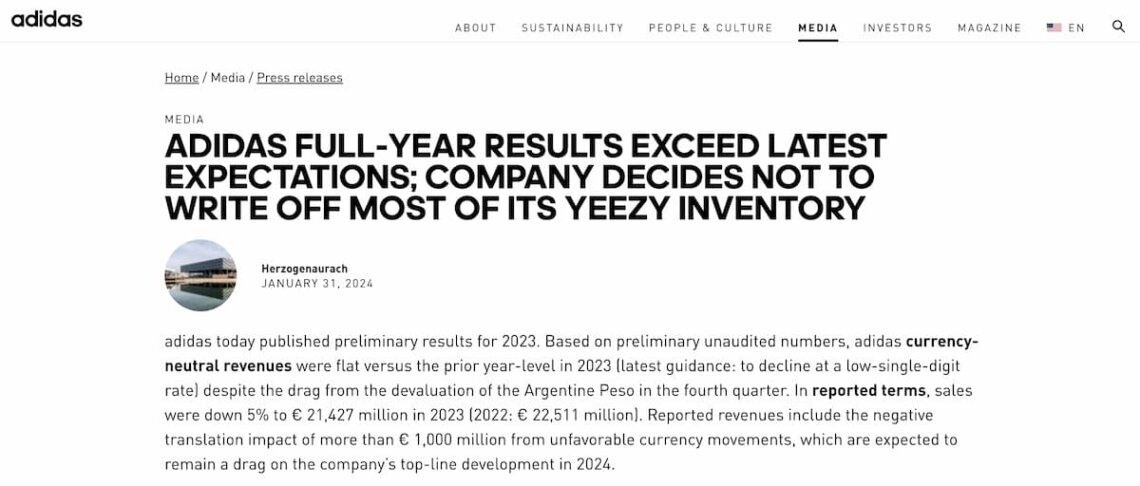Viewport: 1140px width, 486px height.
Task: Click the Home breadcrumb link
Action: (x=182, y=78)
